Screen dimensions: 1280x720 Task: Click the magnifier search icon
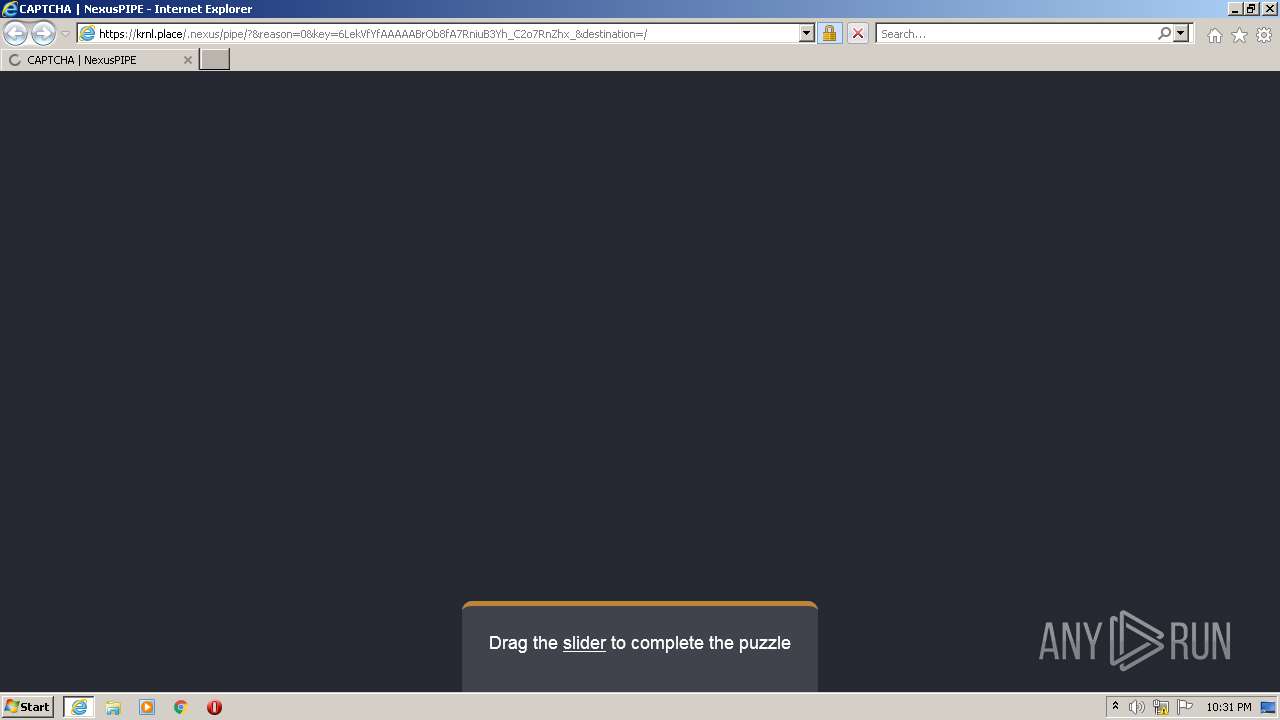(1164, 33)
